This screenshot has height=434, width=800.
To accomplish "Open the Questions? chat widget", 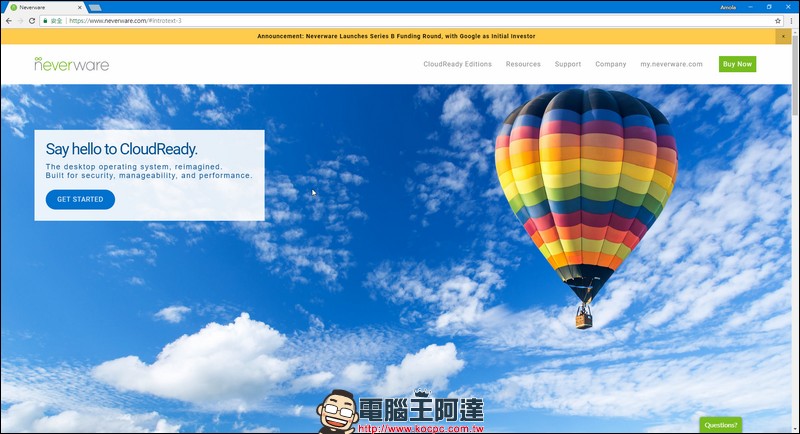I will point(720,425).
